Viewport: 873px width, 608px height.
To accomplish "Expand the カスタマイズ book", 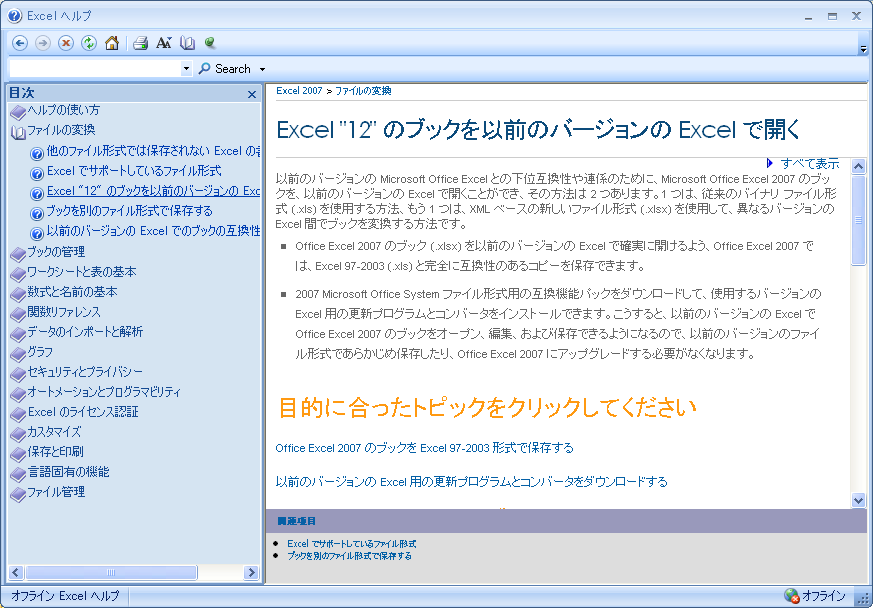I will coord(55,432).
